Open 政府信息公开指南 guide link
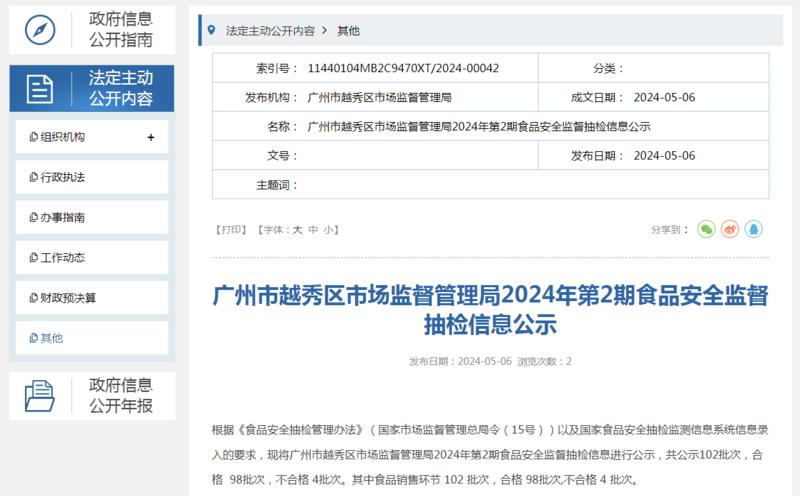The height and width of the screenshot is (496, 800). (x=120, y=30)
